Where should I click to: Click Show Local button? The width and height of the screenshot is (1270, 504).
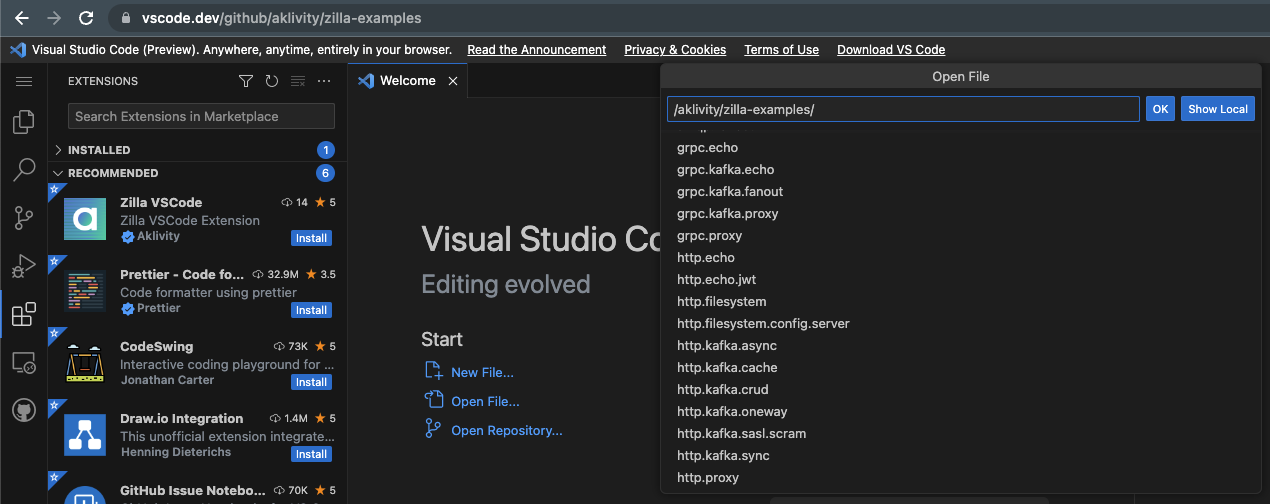click(1218, 109)
